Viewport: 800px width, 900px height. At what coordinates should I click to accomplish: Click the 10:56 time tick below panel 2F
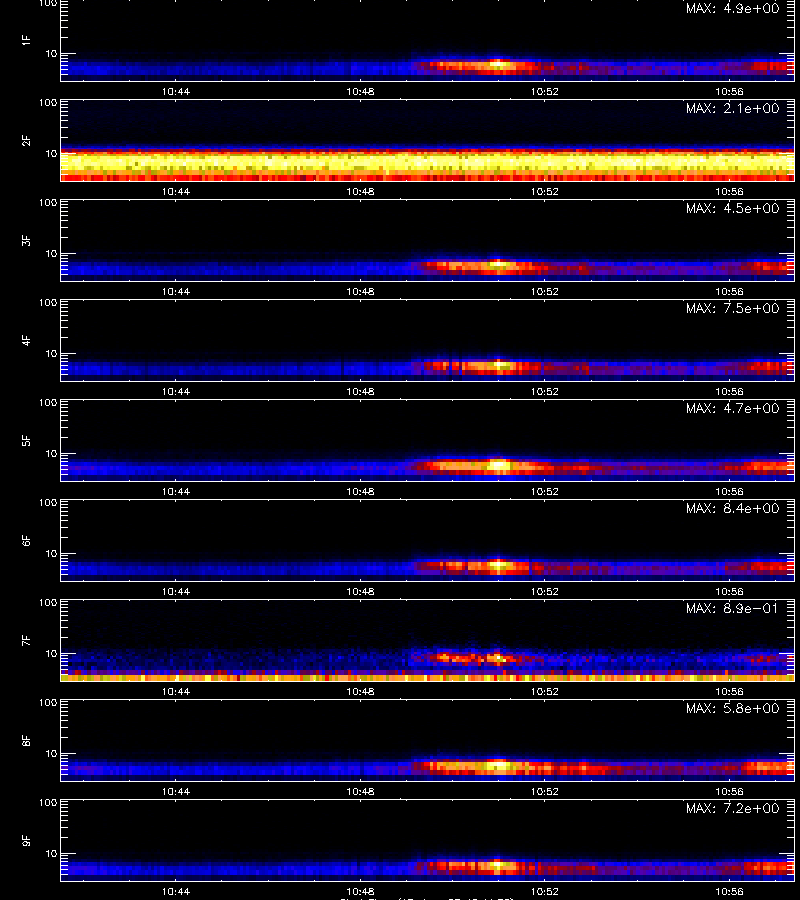click(x=729, y=192)
